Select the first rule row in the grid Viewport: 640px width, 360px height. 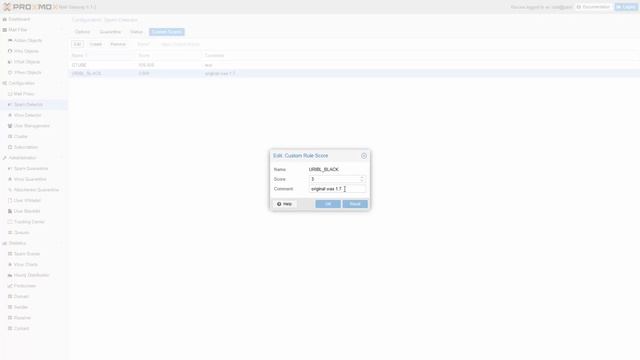[x=354, y=65]
